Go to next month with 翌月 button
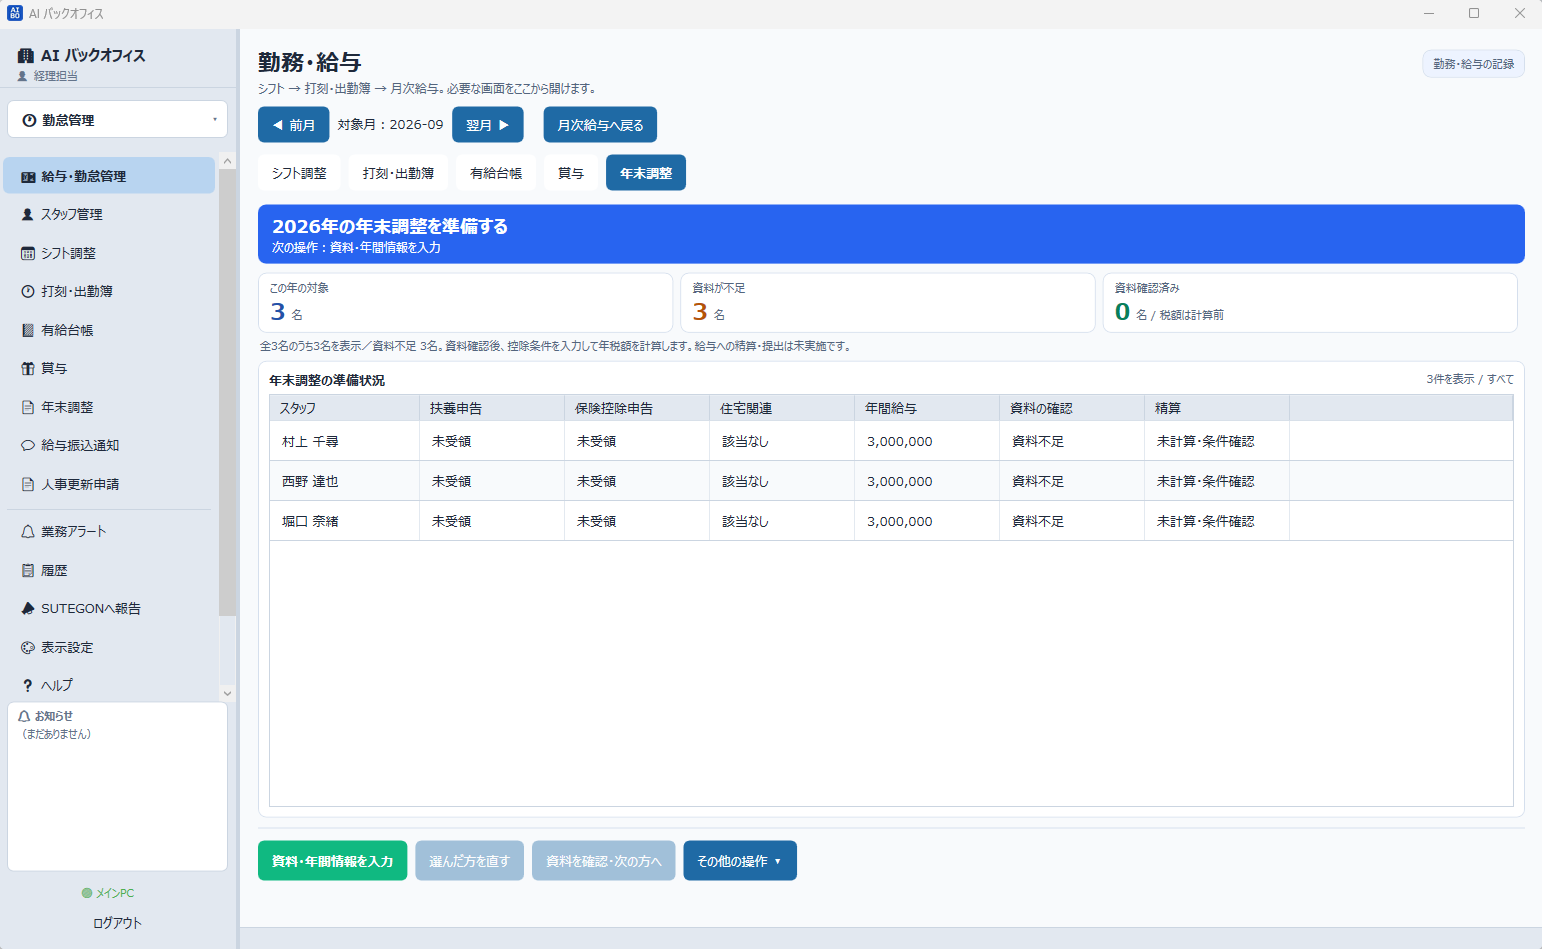 [x=488, y=125]
